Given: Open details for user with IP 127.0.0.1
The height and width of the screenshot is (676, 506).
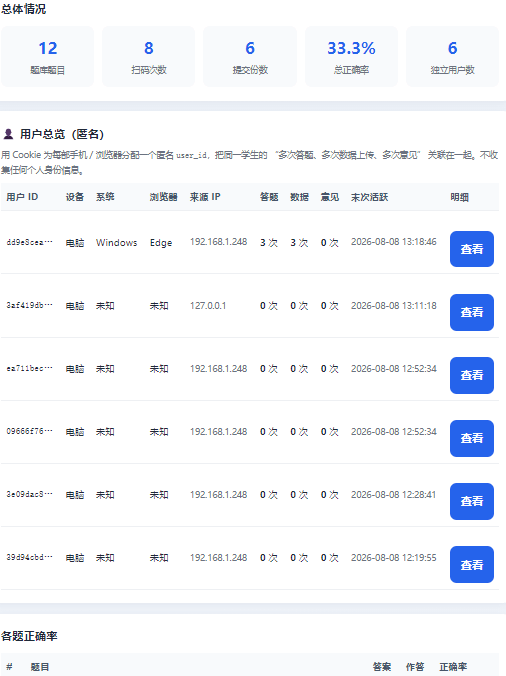Looking at the screenshot, I should coord(472,312).
